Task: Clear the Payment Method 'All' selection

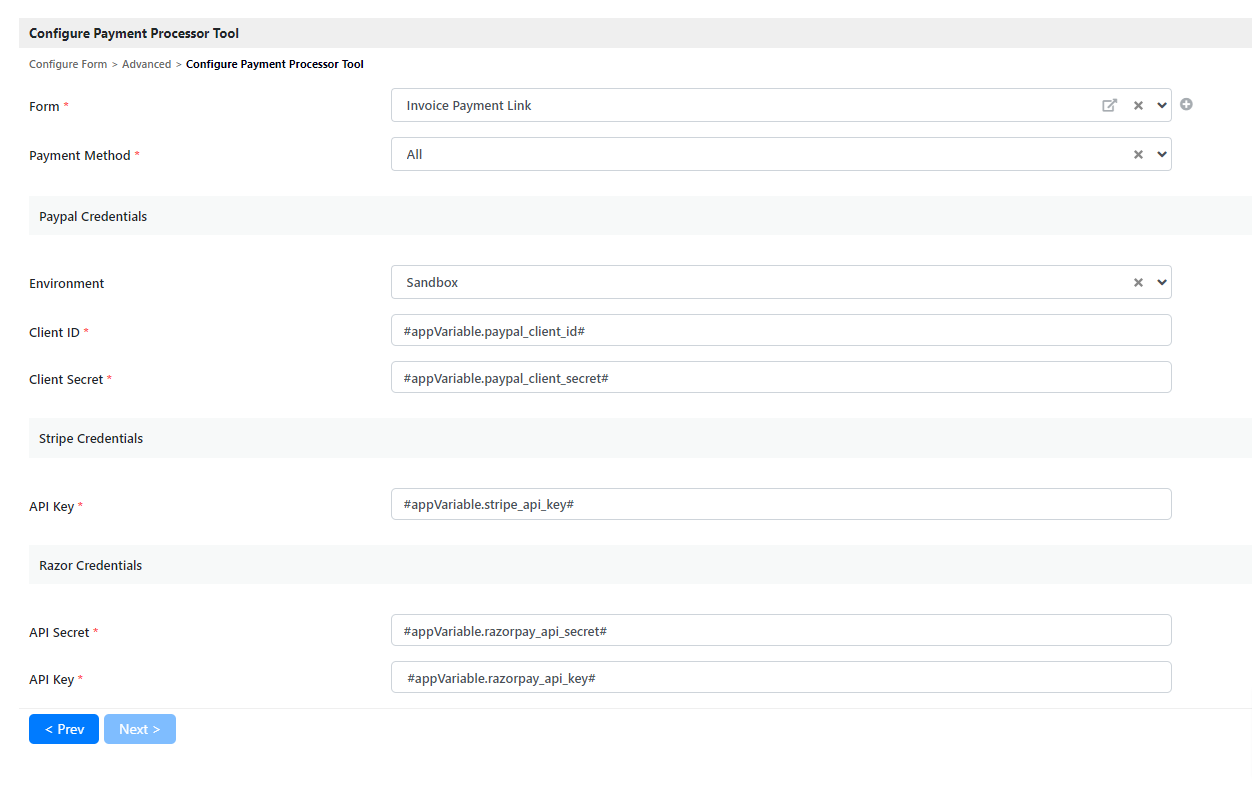Action: (1138, 155)
